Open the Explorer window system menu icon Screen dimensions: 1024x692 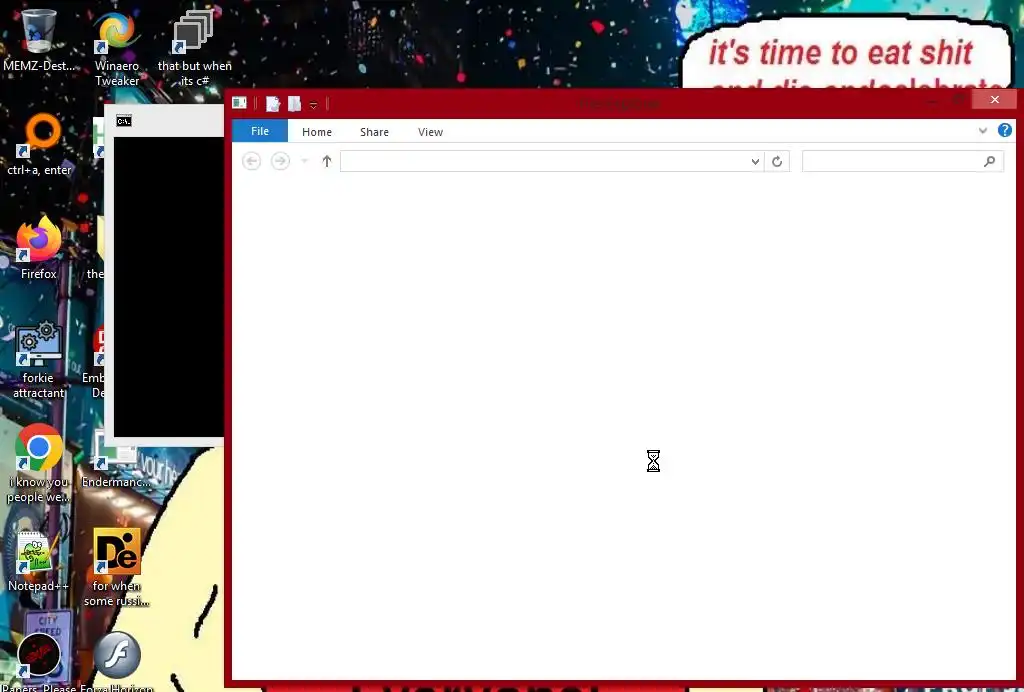tap(240, 103)
